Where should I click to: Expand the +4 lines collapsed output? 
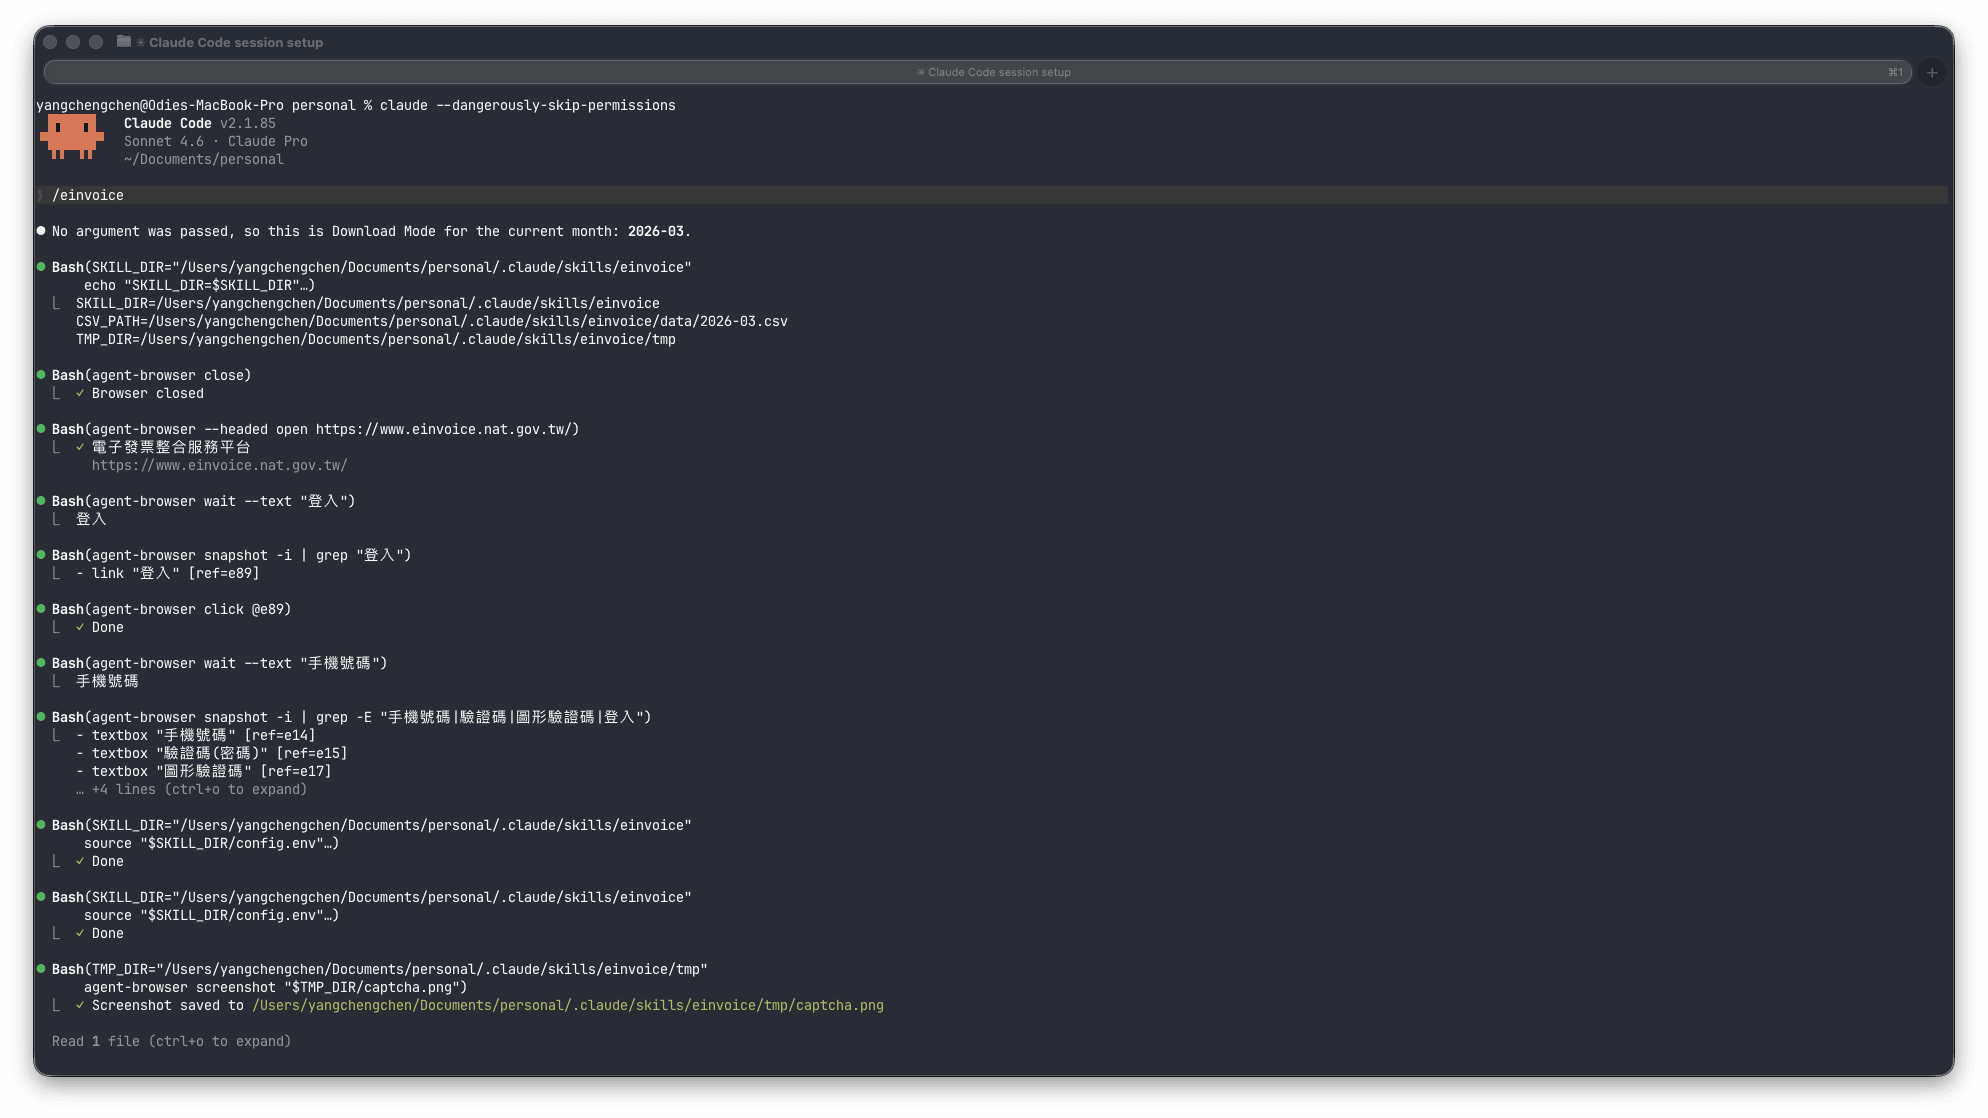191,789
